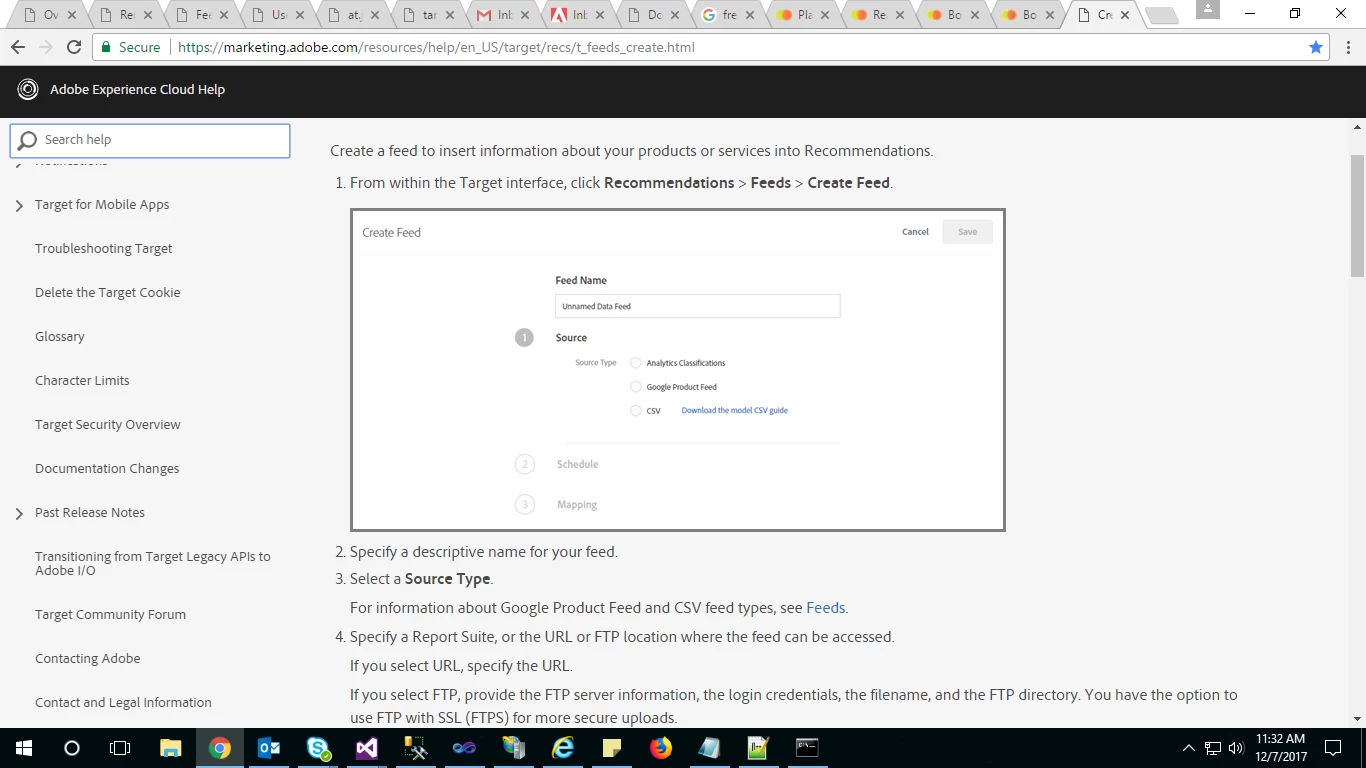Click the scrollbar down arrow

1357,719
